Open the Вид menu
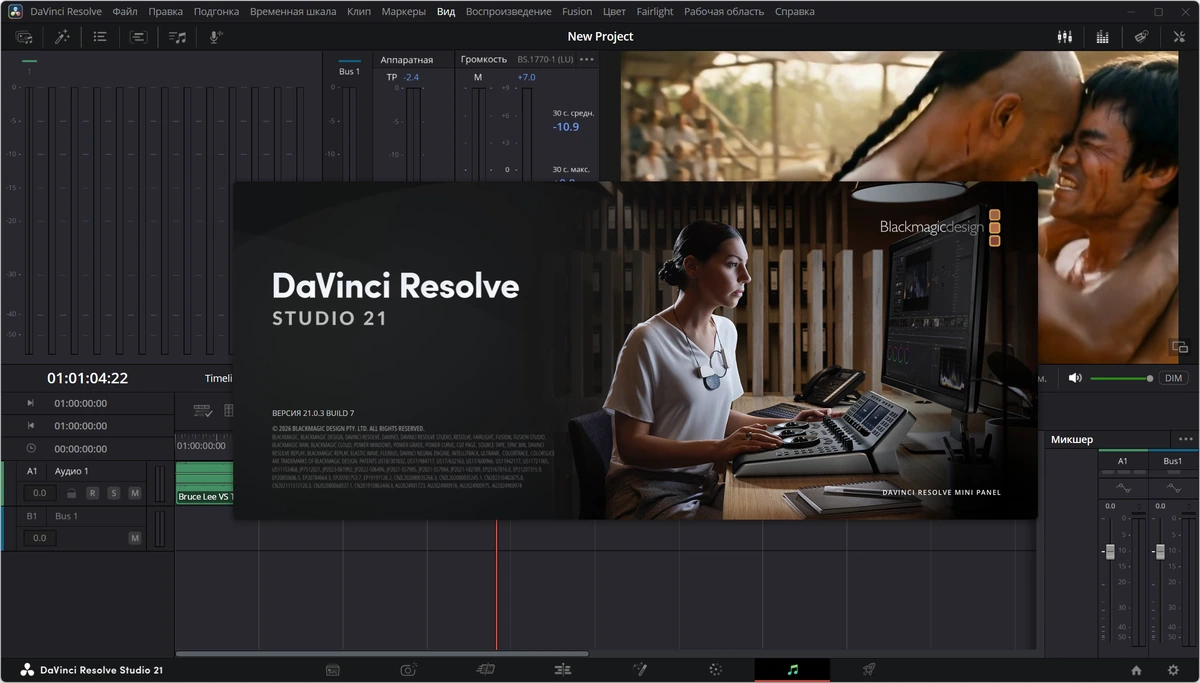1200x683 pixels. (446, 12)
